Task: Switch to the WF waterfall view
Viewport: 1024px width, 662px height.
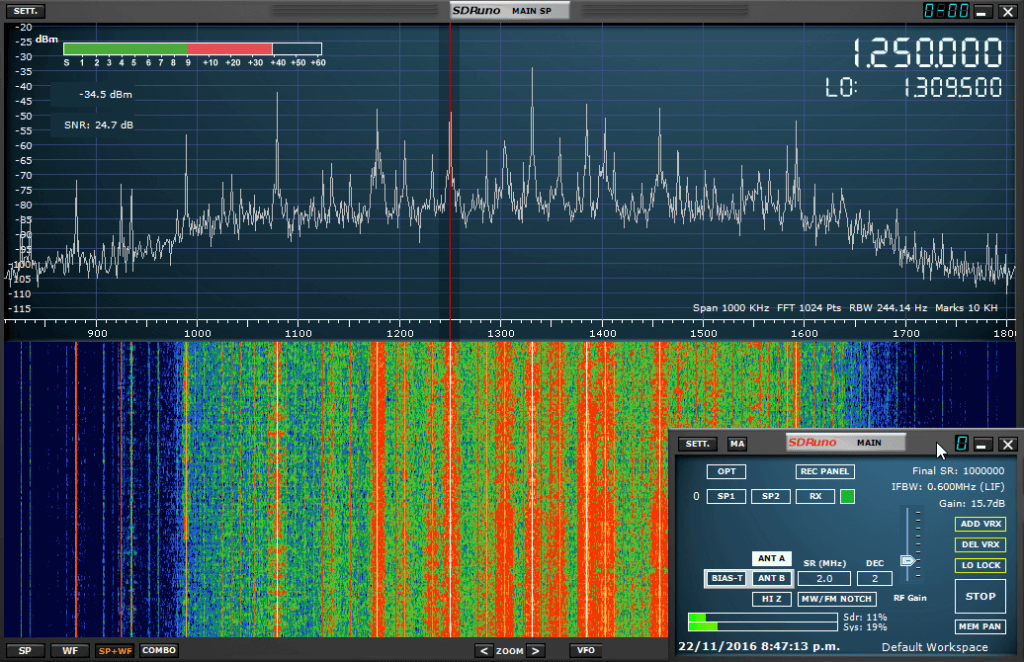Action: tap(70, 651)
